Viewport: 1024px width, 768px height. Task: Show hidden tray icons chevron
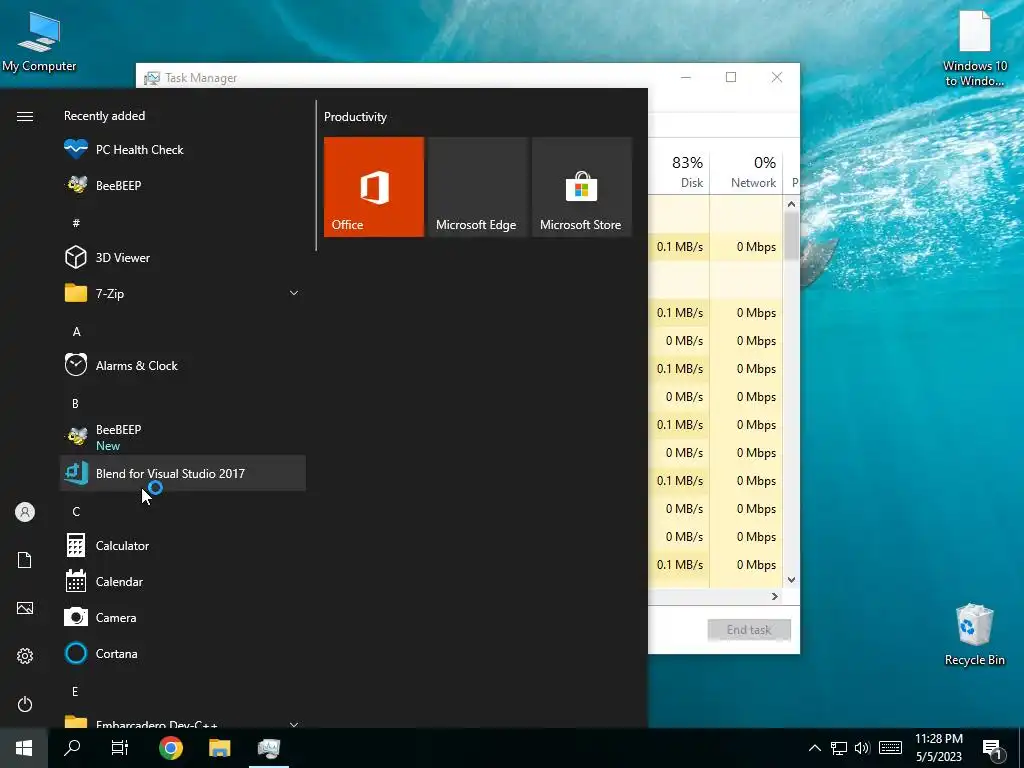click(x=814, y=748)
